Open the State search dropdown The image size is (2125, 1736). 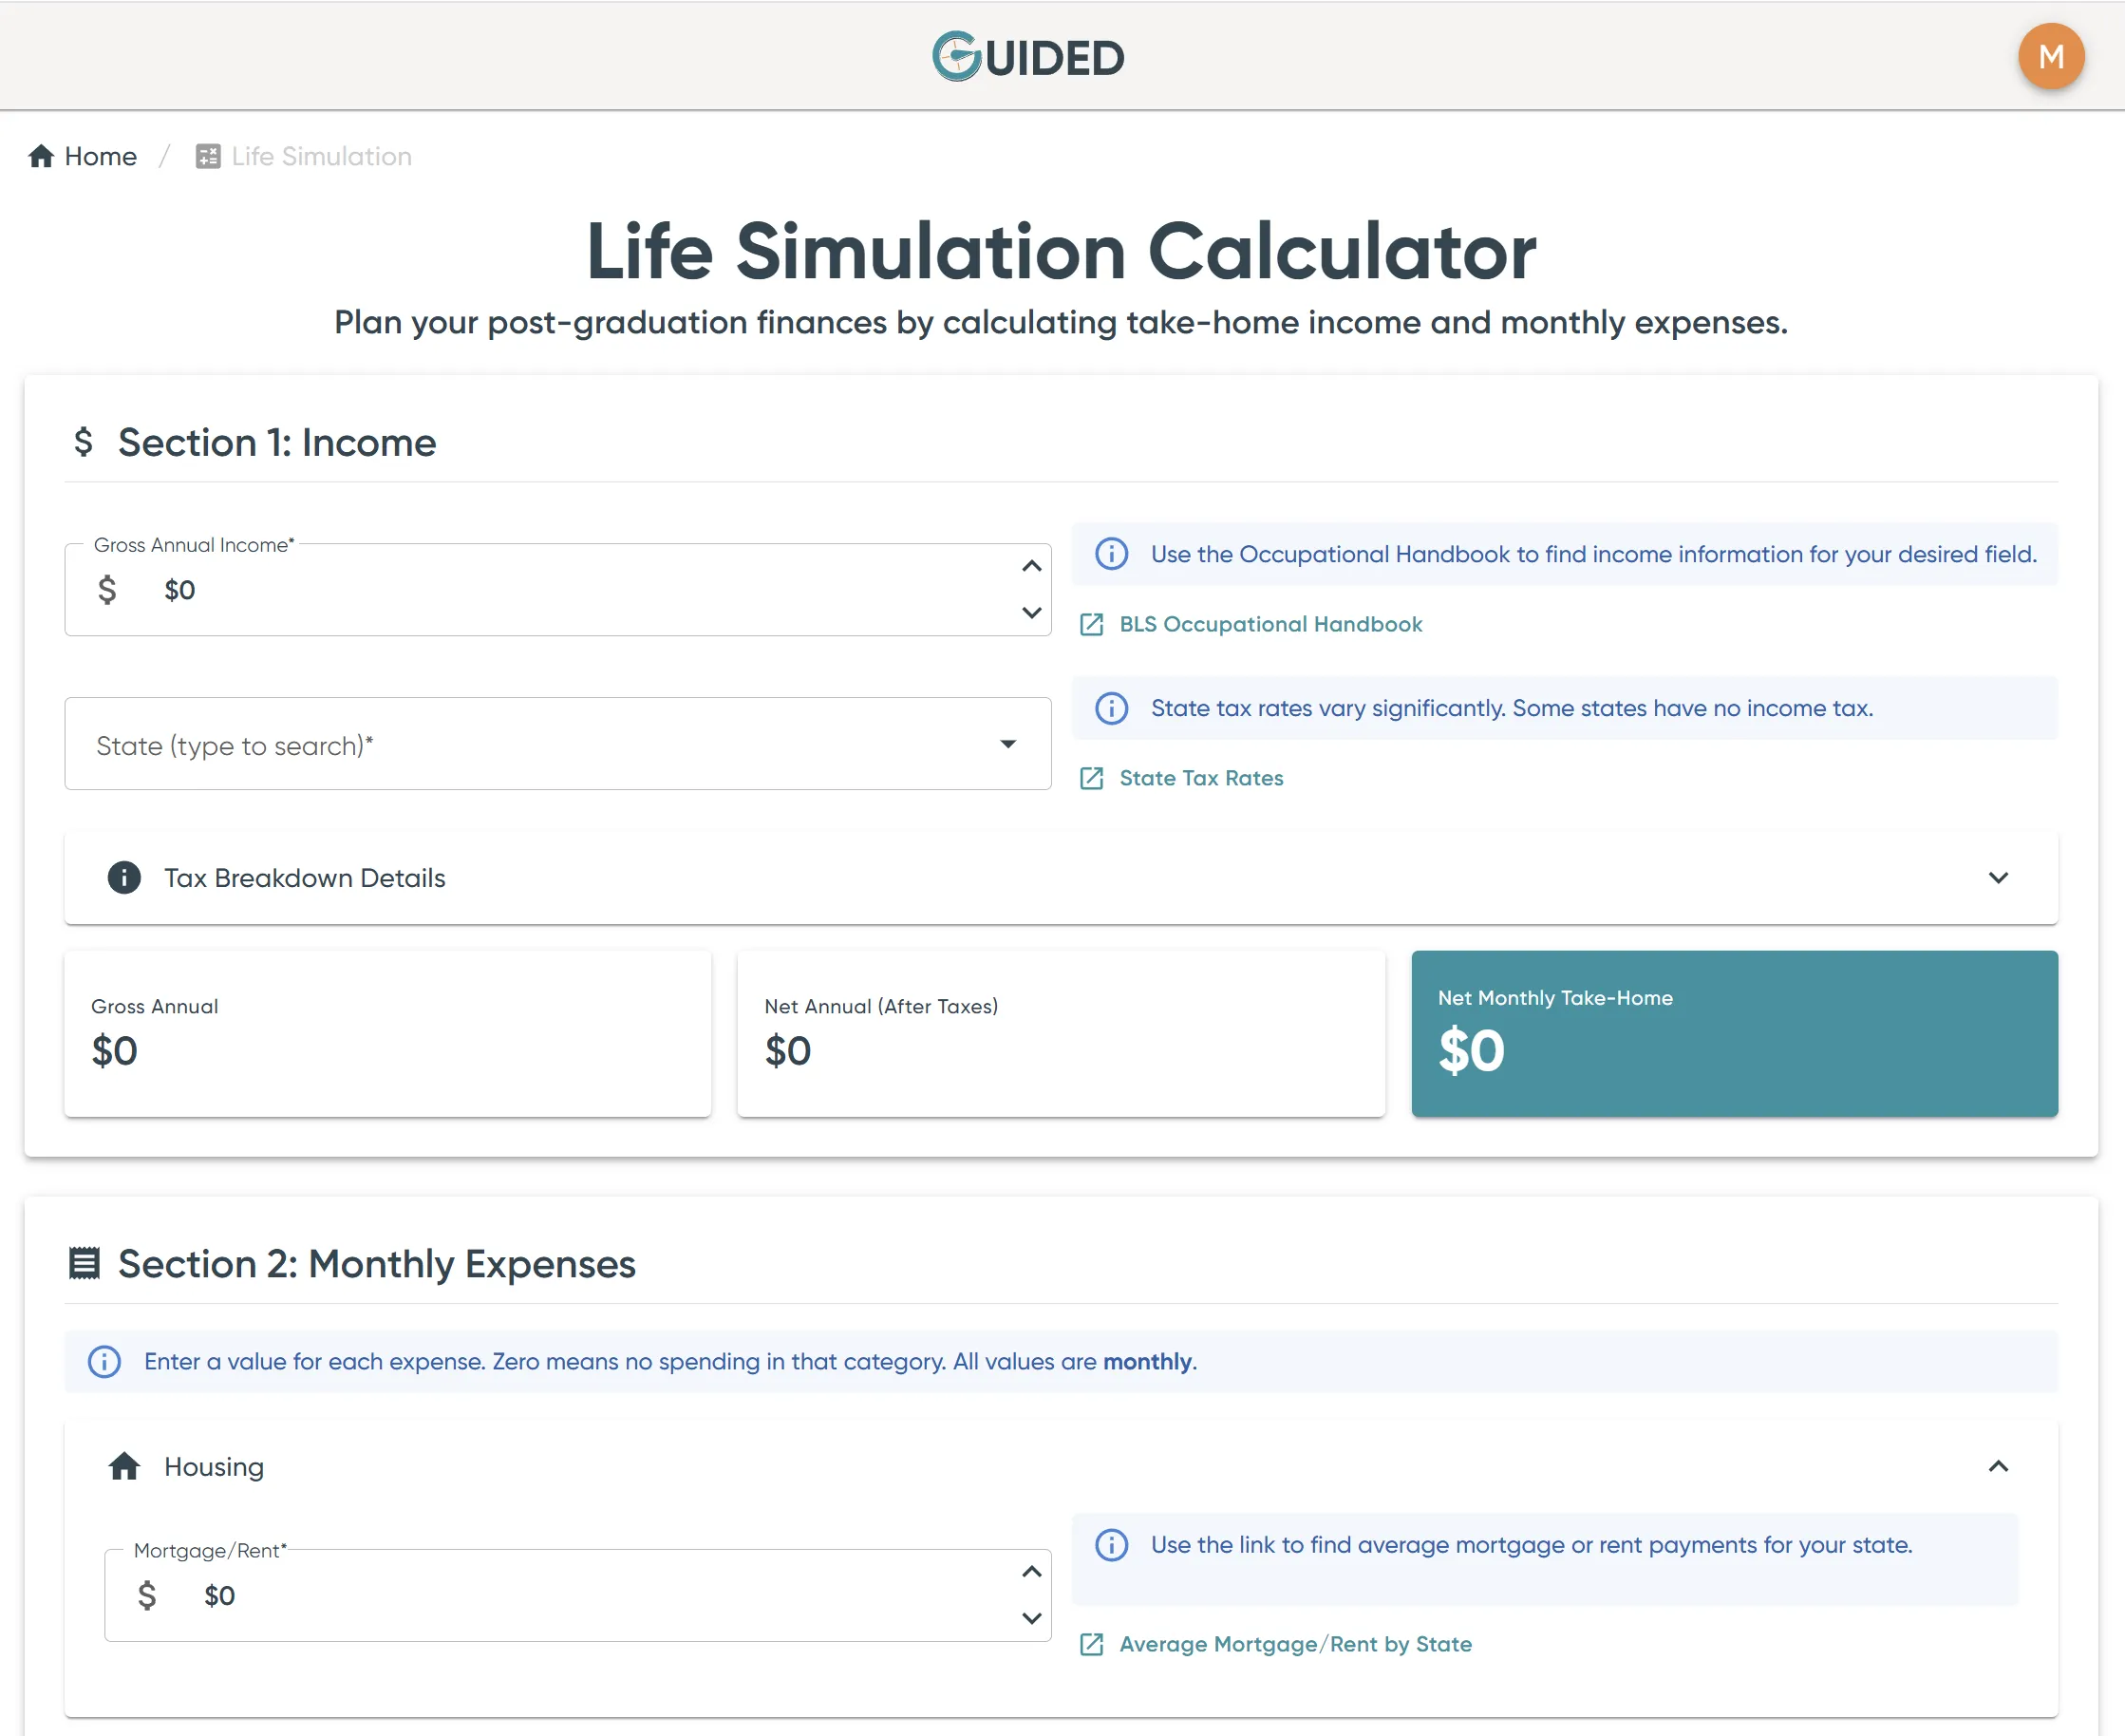1008,744
